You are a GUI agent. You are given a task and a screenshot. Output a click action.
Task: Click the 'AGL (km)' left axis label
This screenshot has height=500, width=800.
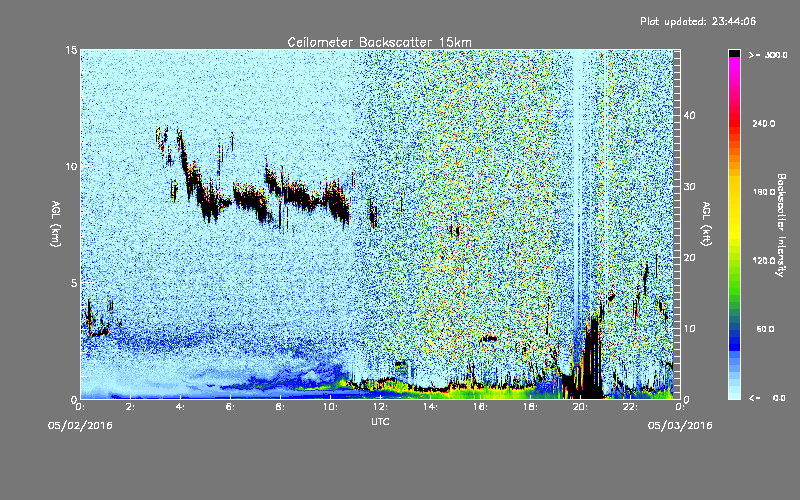tap(56, 224)
